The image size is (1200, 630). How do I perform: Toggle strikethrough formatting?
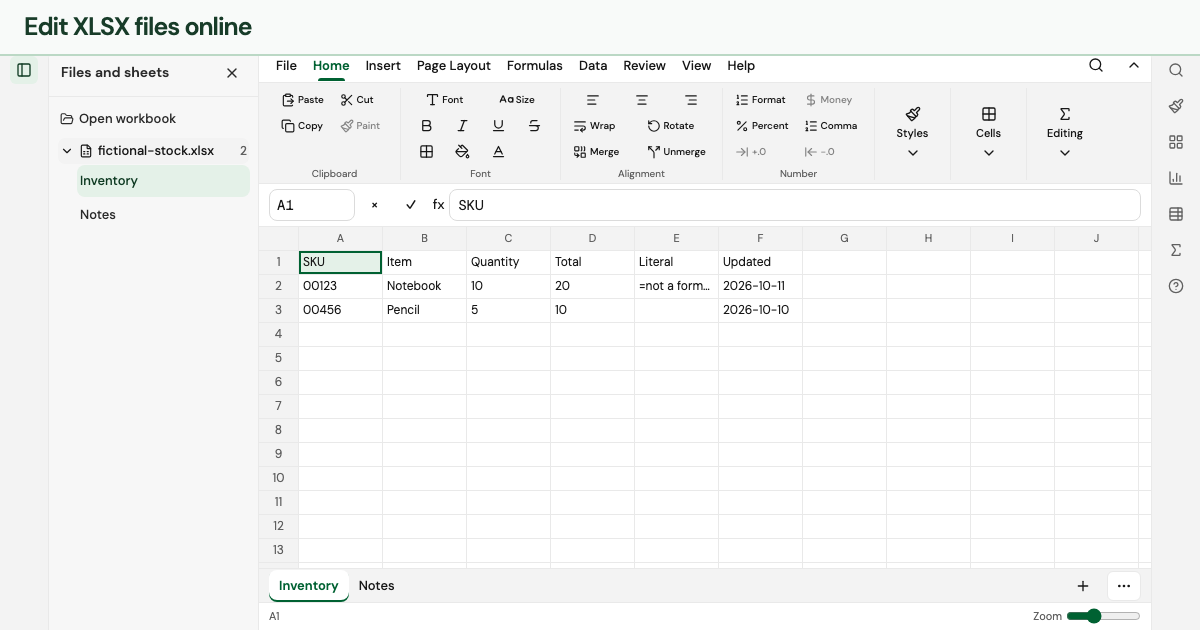pyautogui.click(x=534, y=126)
